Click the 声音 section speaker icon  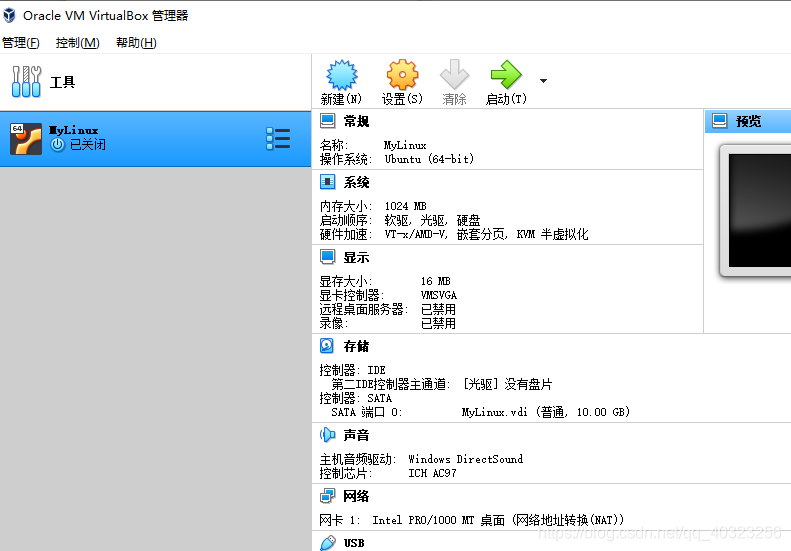click(x=327, y=434)
